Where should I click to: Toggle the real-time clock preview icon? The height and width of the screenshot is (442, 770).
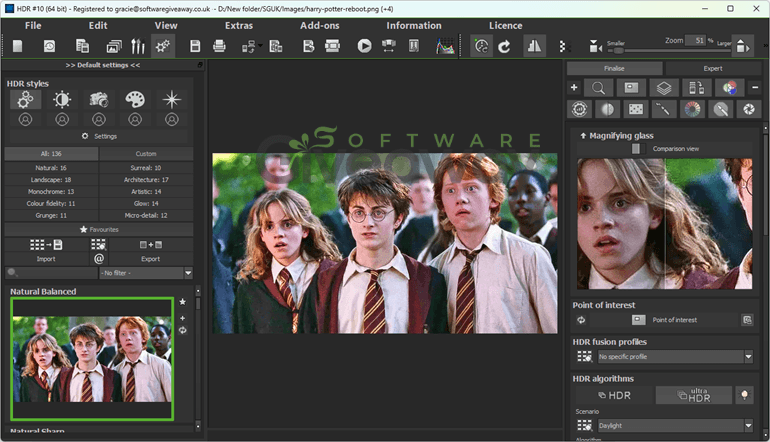(482, 46)
